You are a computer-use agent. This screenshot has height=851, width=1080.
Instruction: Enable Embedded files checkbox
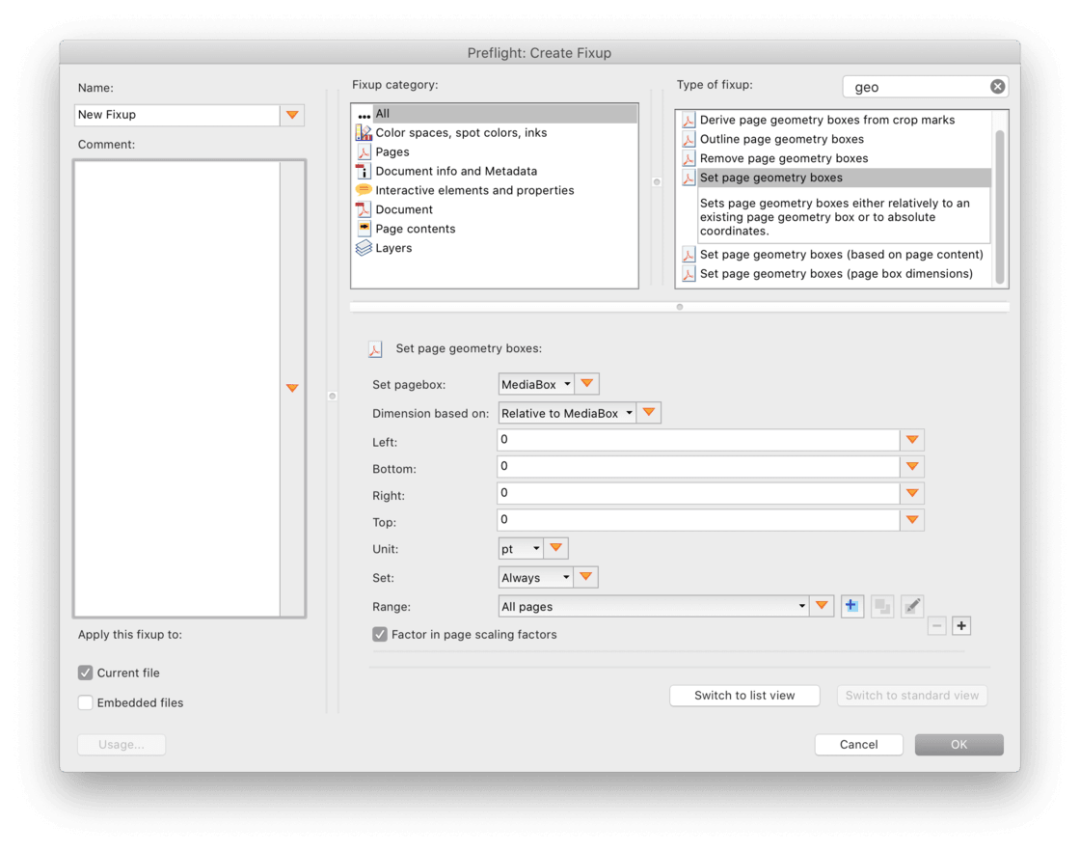click(x=85, y=702)
